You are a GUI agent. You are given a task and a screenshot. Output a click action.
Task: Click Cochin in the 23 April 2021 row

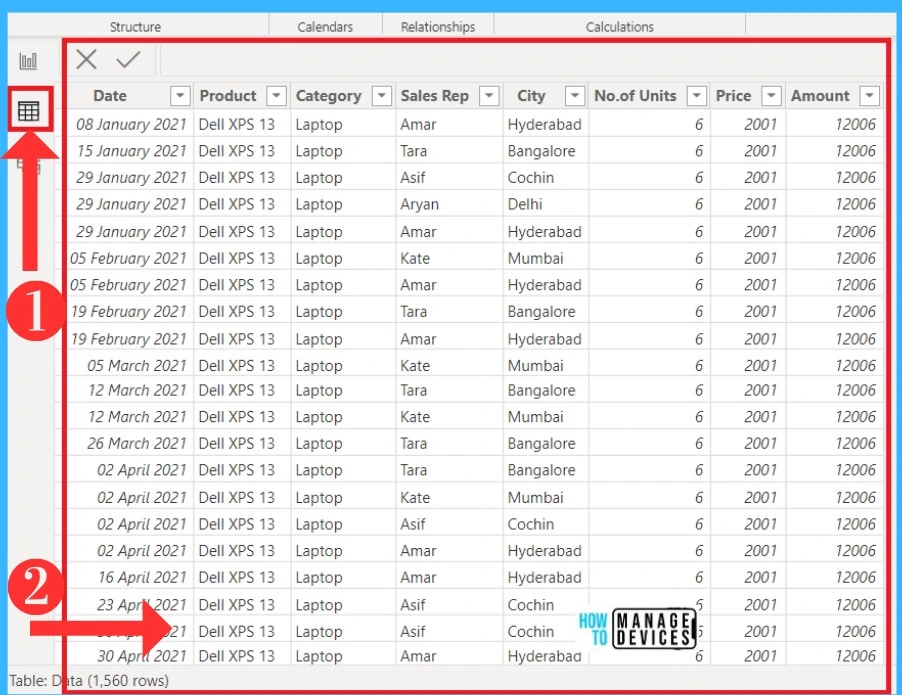530,605
